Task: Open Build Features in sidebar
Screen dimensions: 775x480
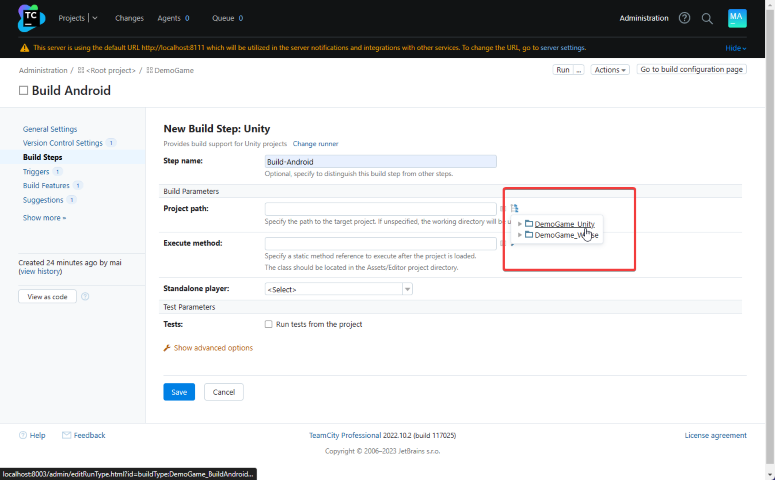Action: 46,185
